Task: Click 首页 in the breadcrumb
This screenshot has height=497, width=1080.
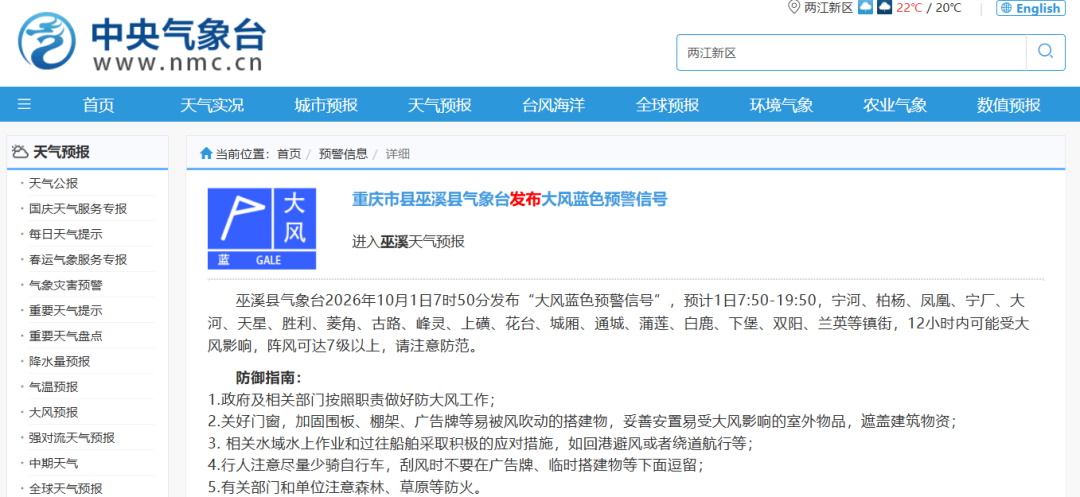Action: pos(289,154)
